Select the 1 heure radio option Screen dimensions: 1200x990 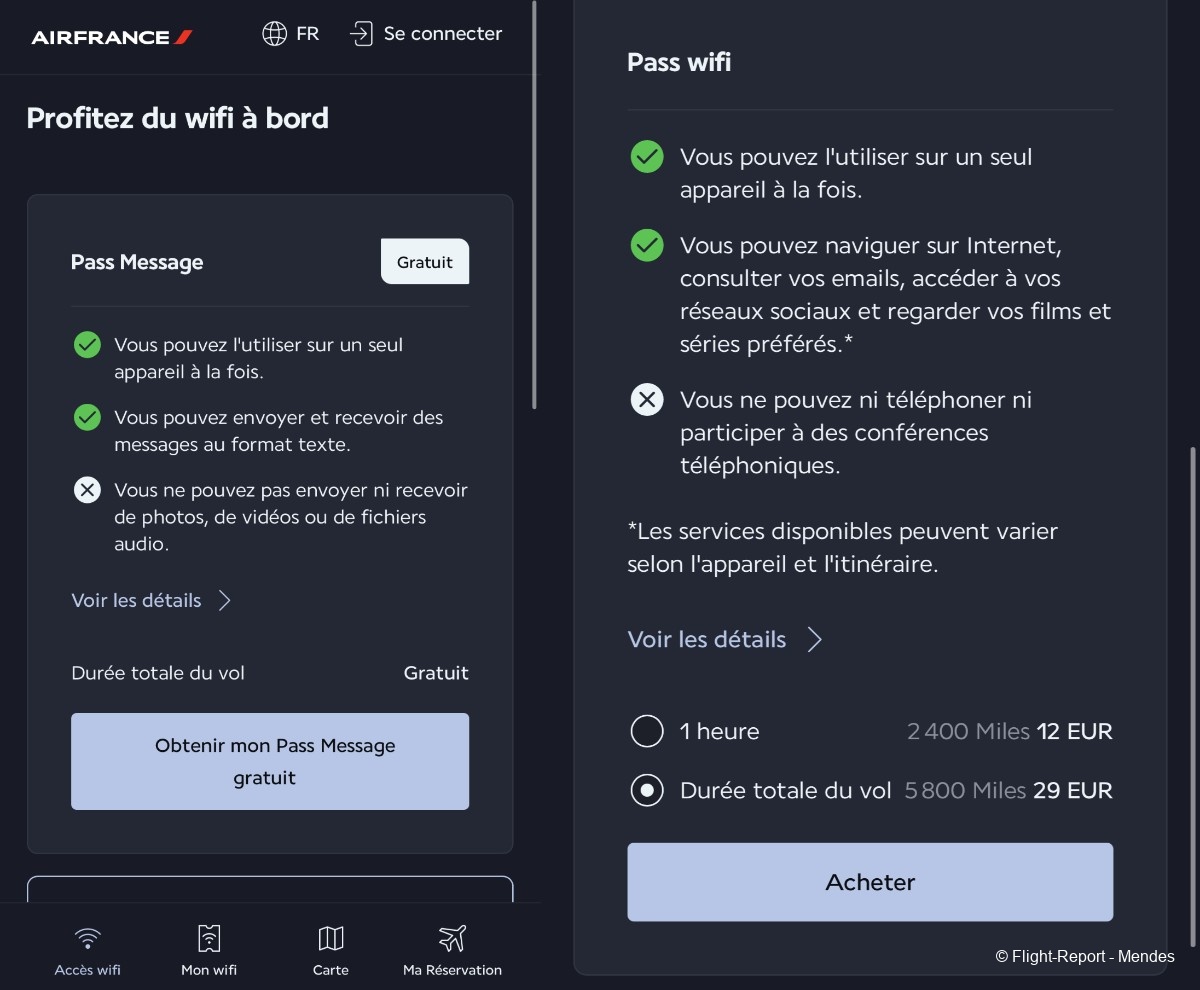click(647, 731)
